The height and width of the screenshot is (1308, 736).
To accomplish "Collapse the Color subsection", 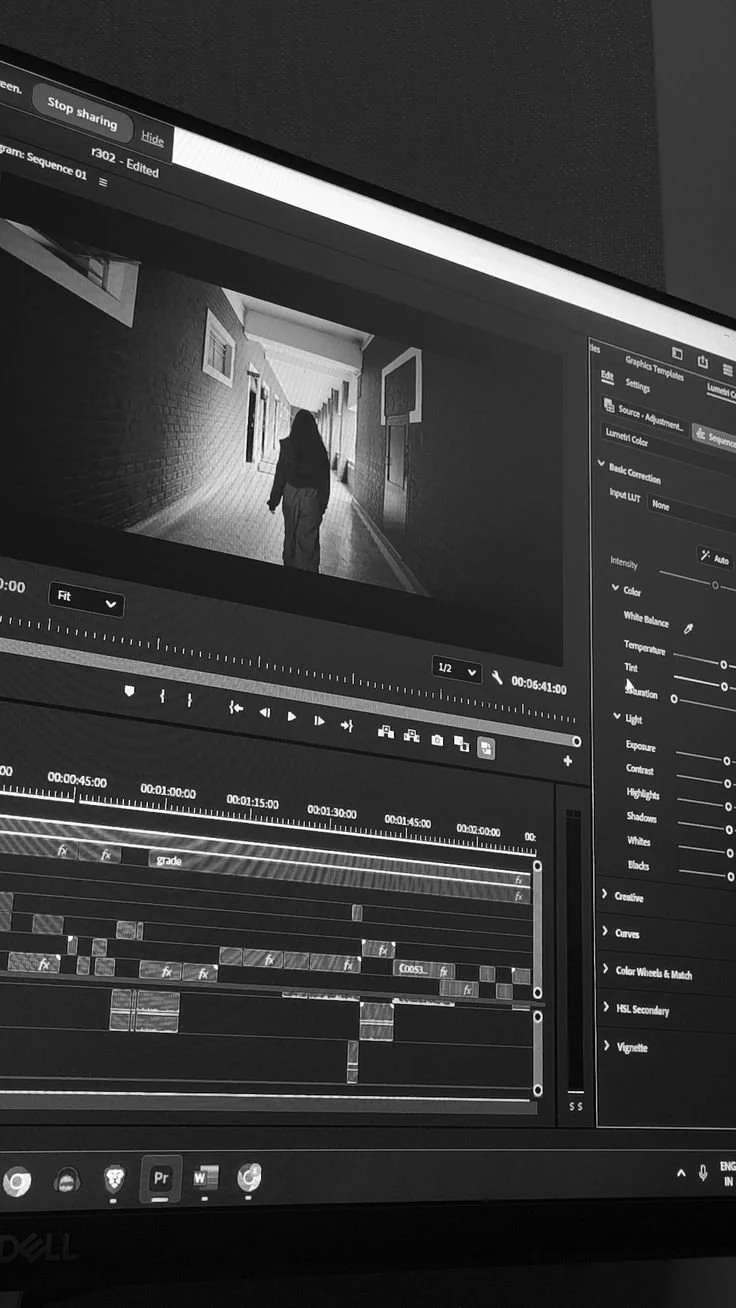I will 616,589.
